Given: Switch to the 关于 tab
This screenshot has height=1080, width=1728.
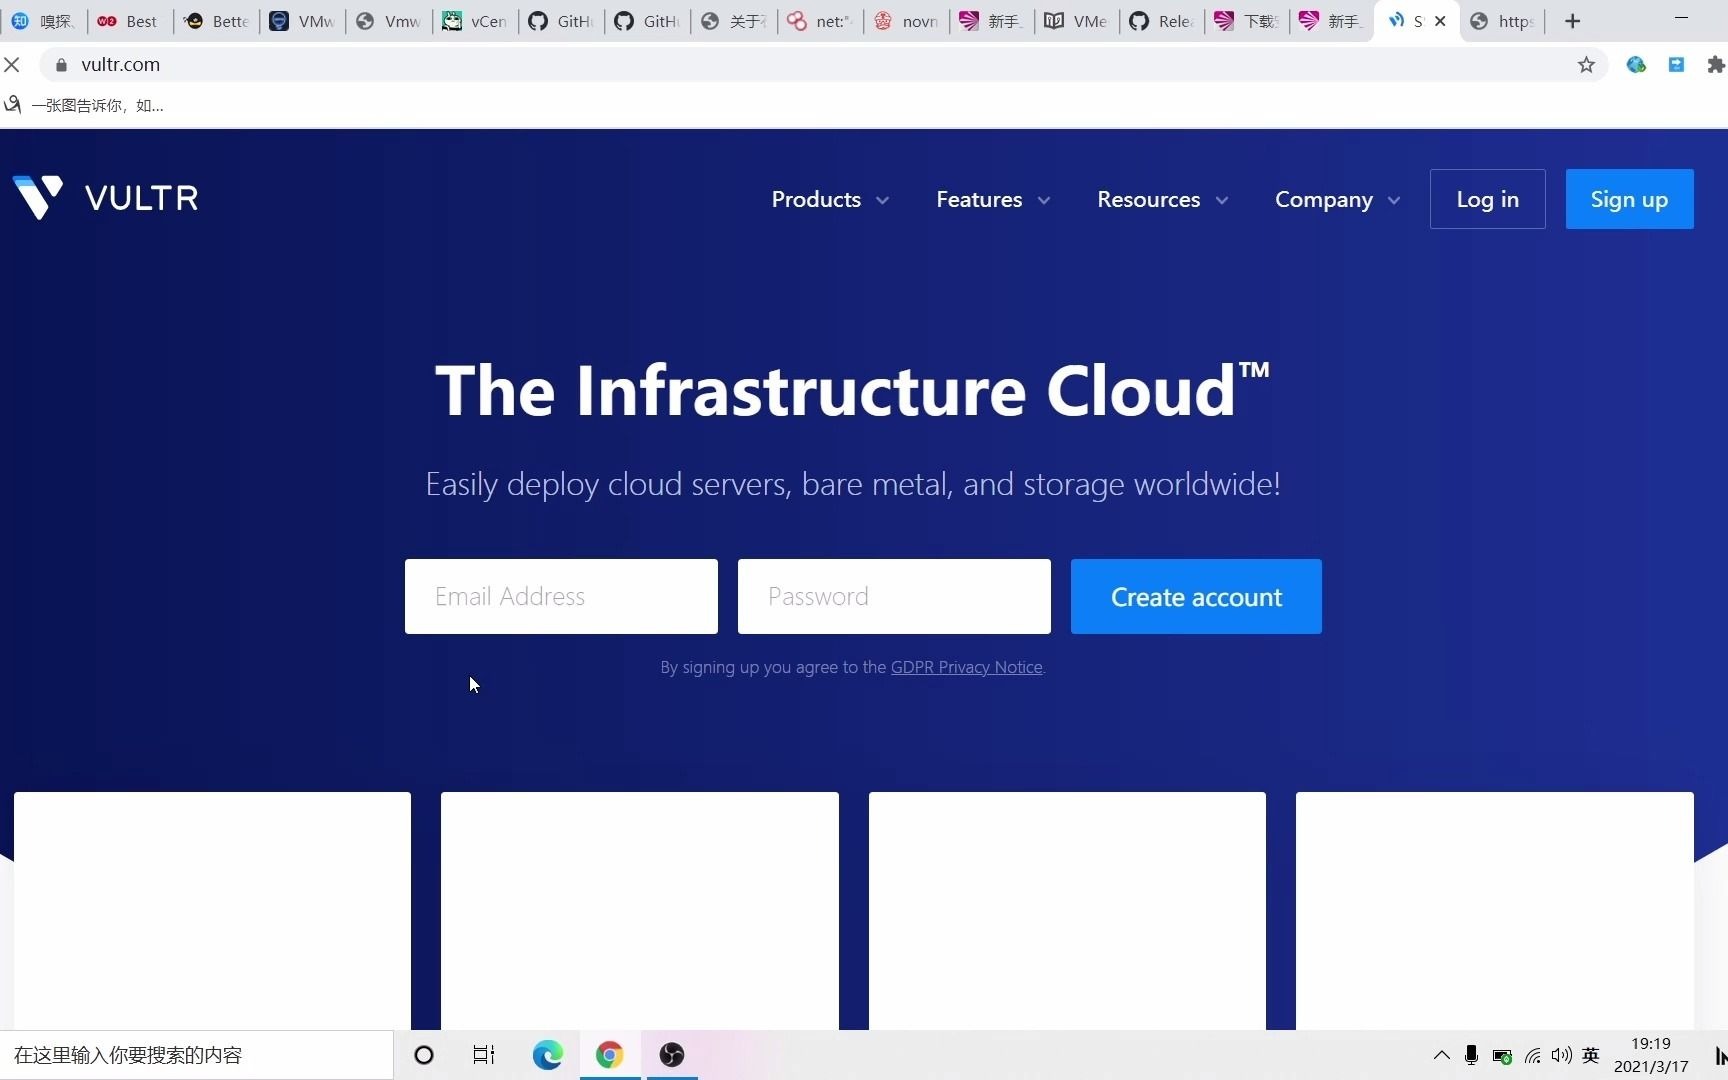Looking at the screenshot, I should tap(733, 21).
